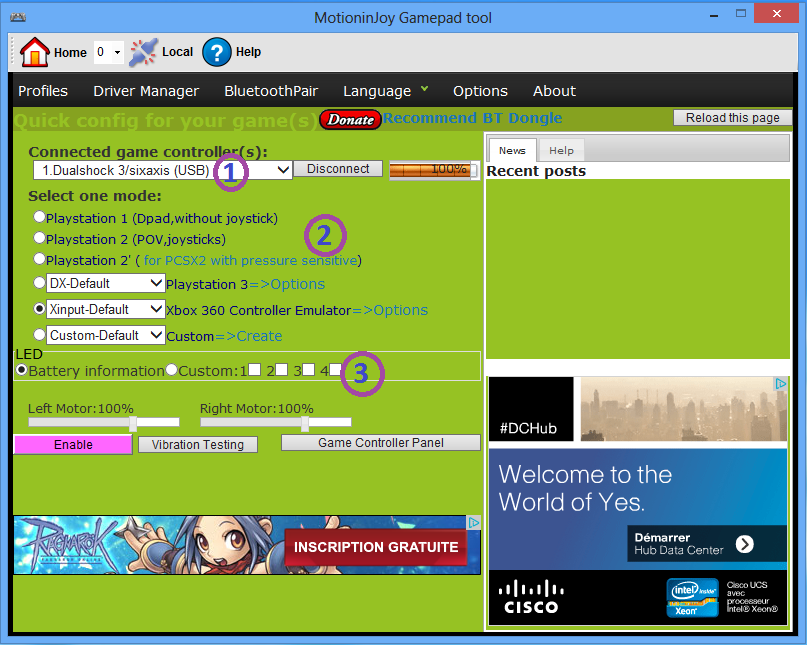The height and width of the screenshot is (645, 807).
Task: Click the MotioninJoy title bar app icon
Action: pyautogui.click(x=18, y=17)
